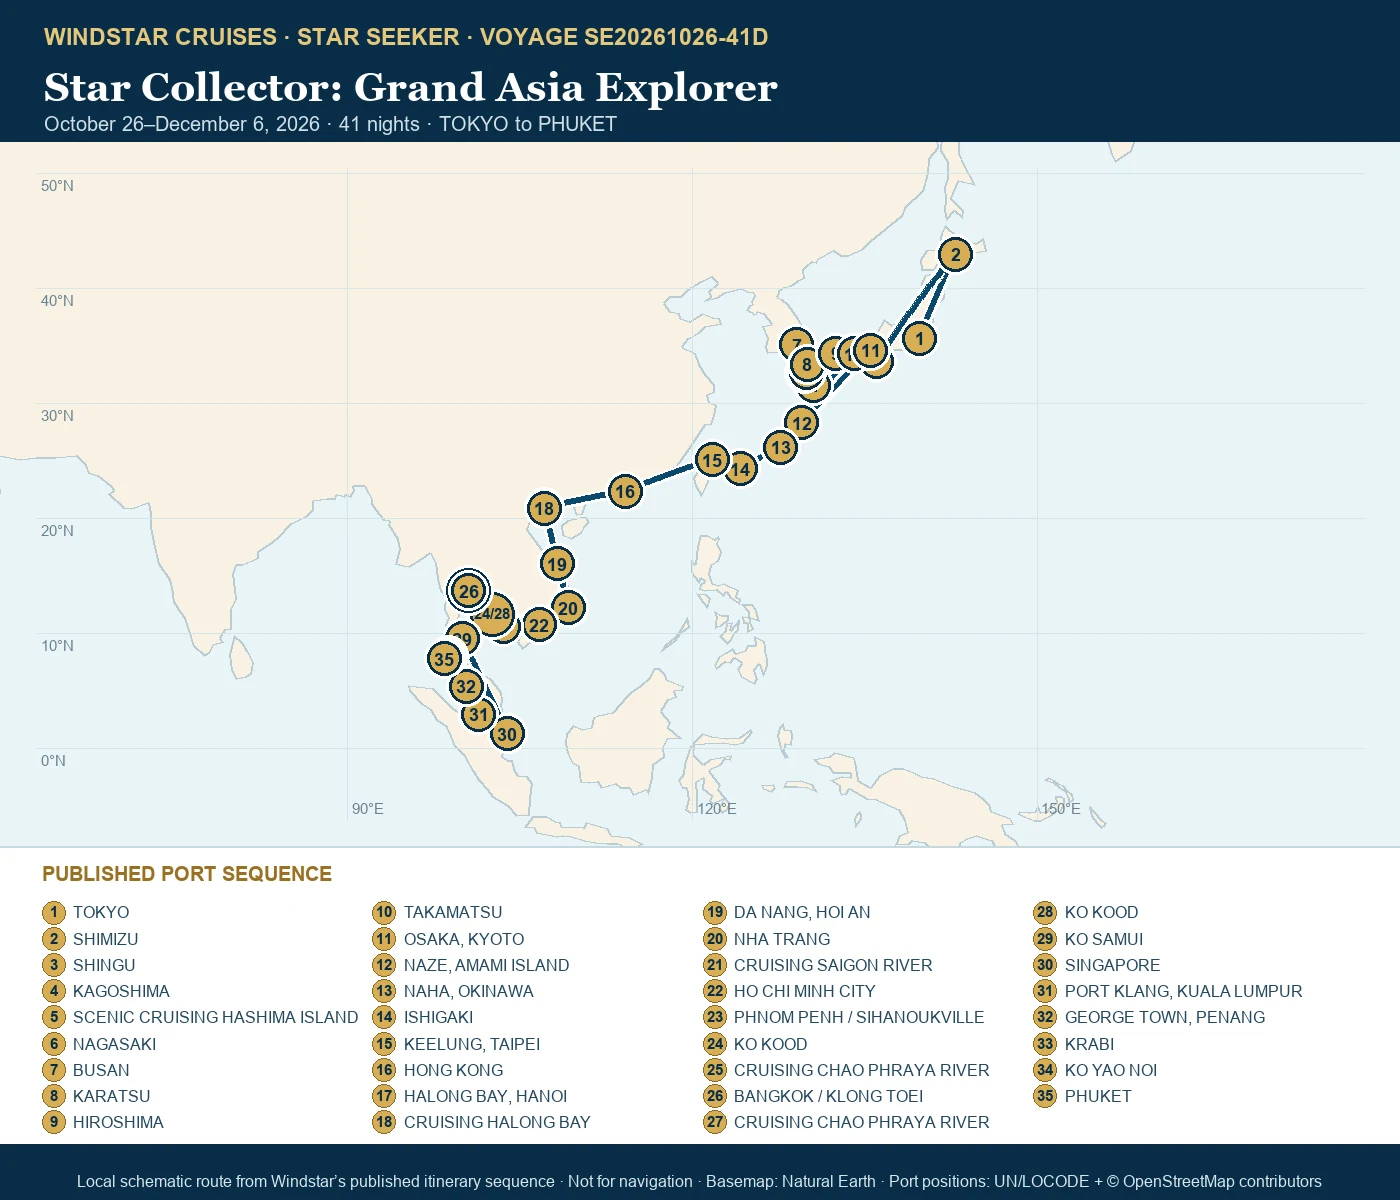Click legend badge 17 beside HALONG BAY, HANOI

click(384, 1096)
